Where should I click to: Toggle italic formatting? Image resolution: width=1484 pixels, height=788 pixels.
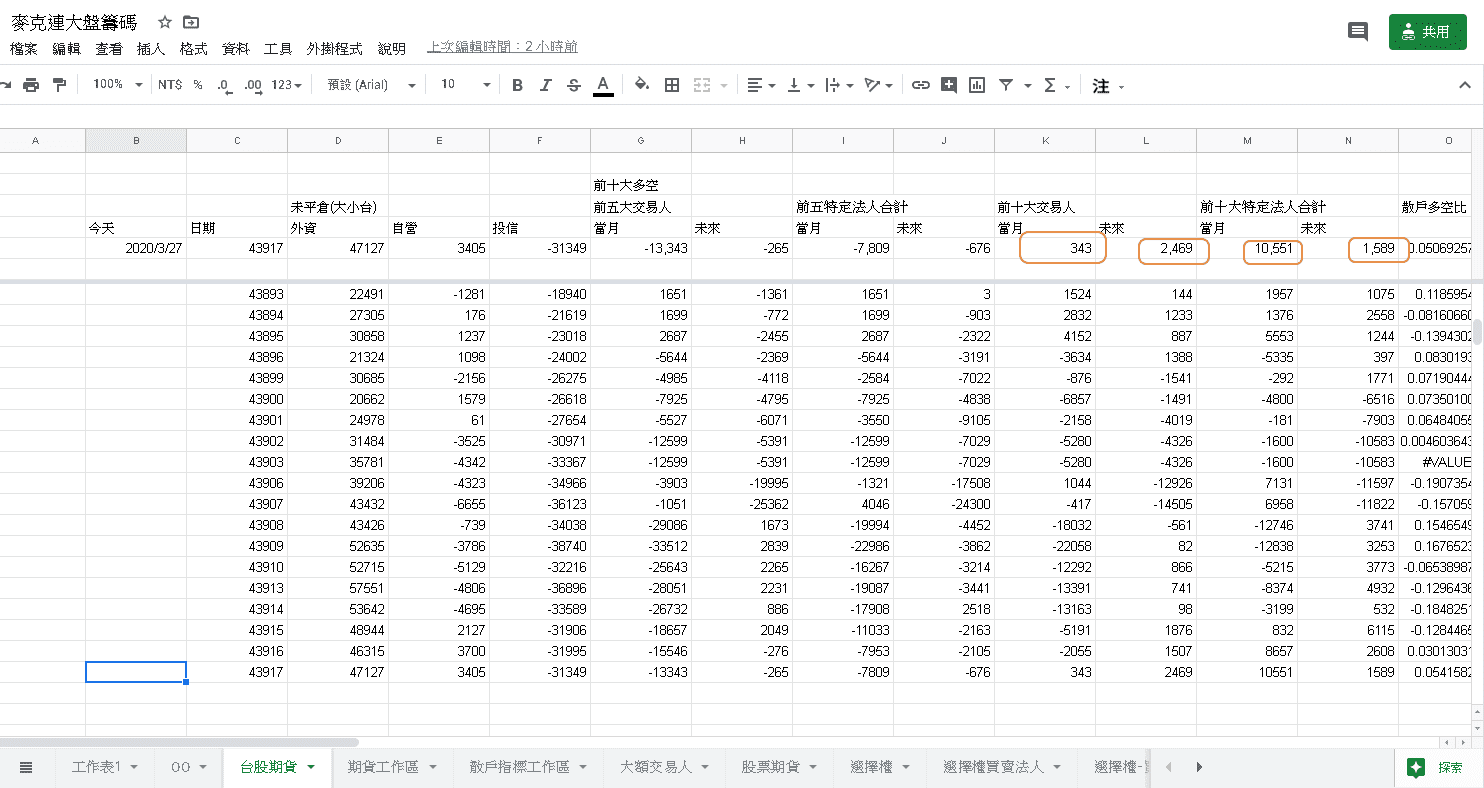click(545, 85)
